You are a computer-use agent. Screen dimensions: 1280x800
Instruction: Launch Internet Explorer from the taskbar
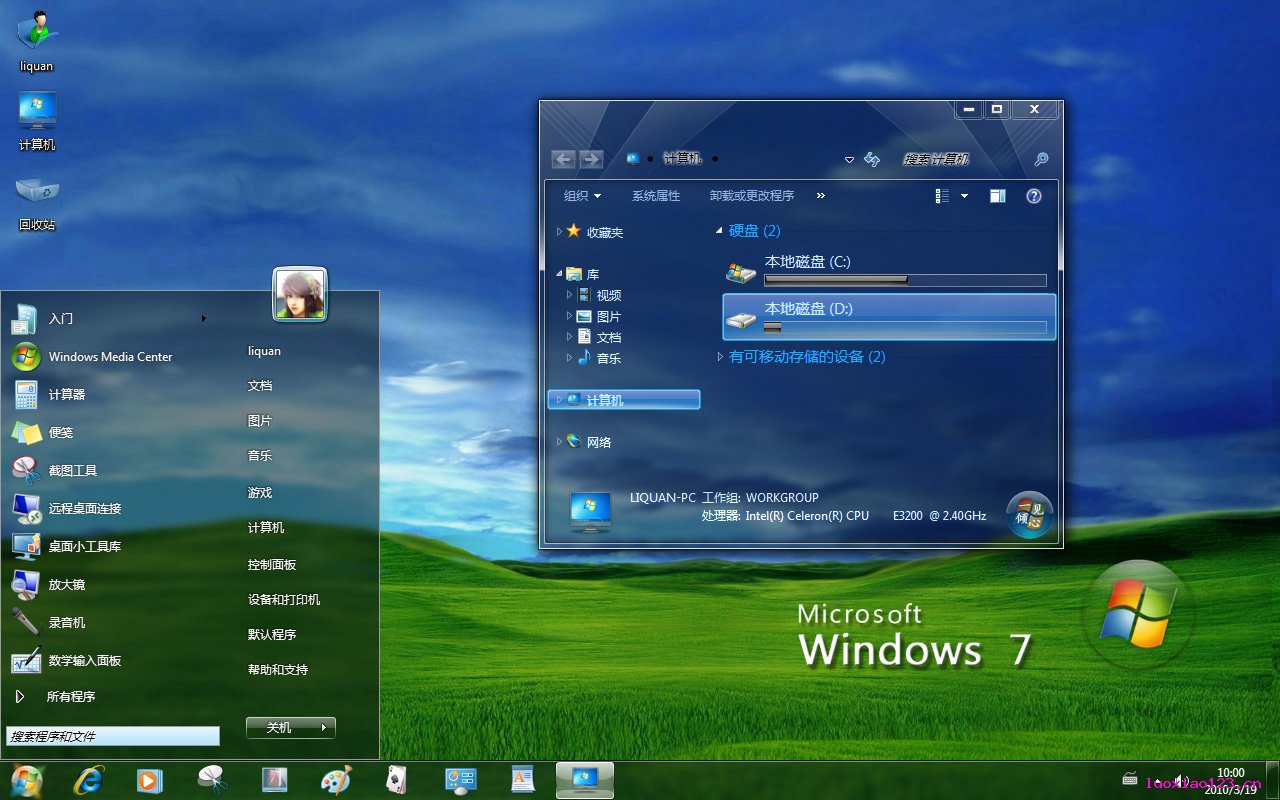pos(88,780)
